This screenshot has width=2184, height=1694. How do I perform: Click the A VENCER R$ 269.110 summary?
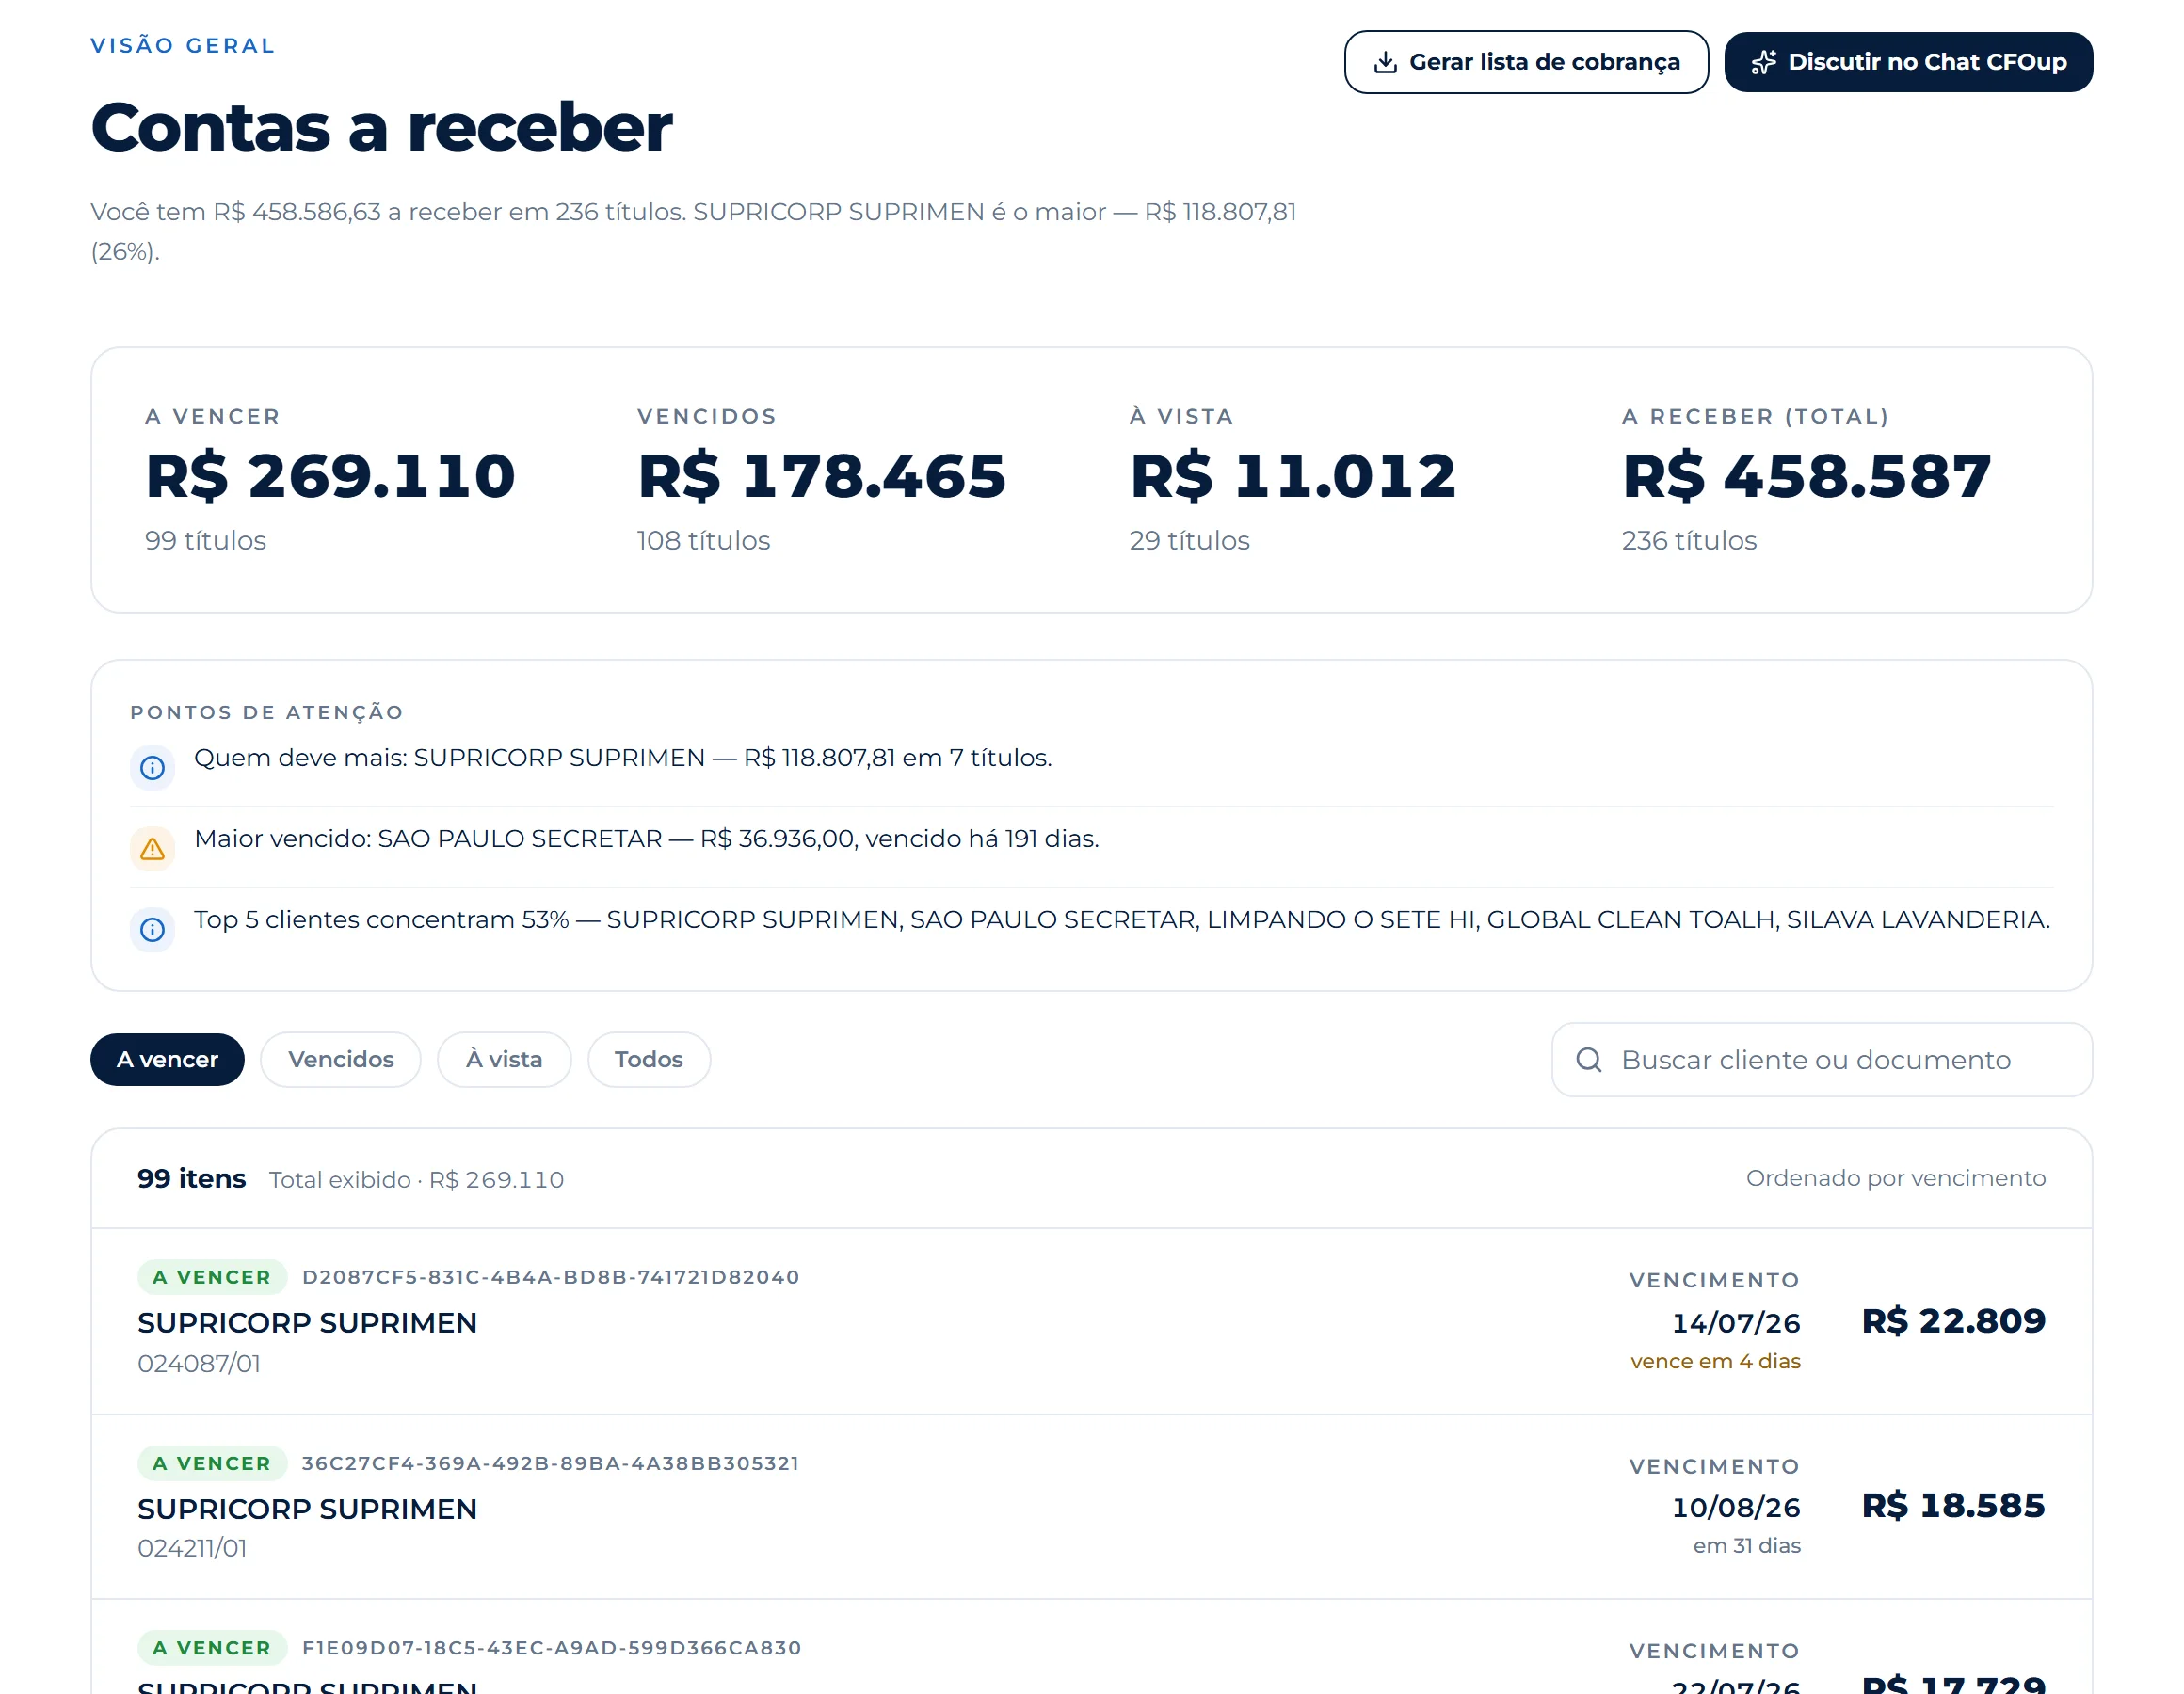point(330,478)
